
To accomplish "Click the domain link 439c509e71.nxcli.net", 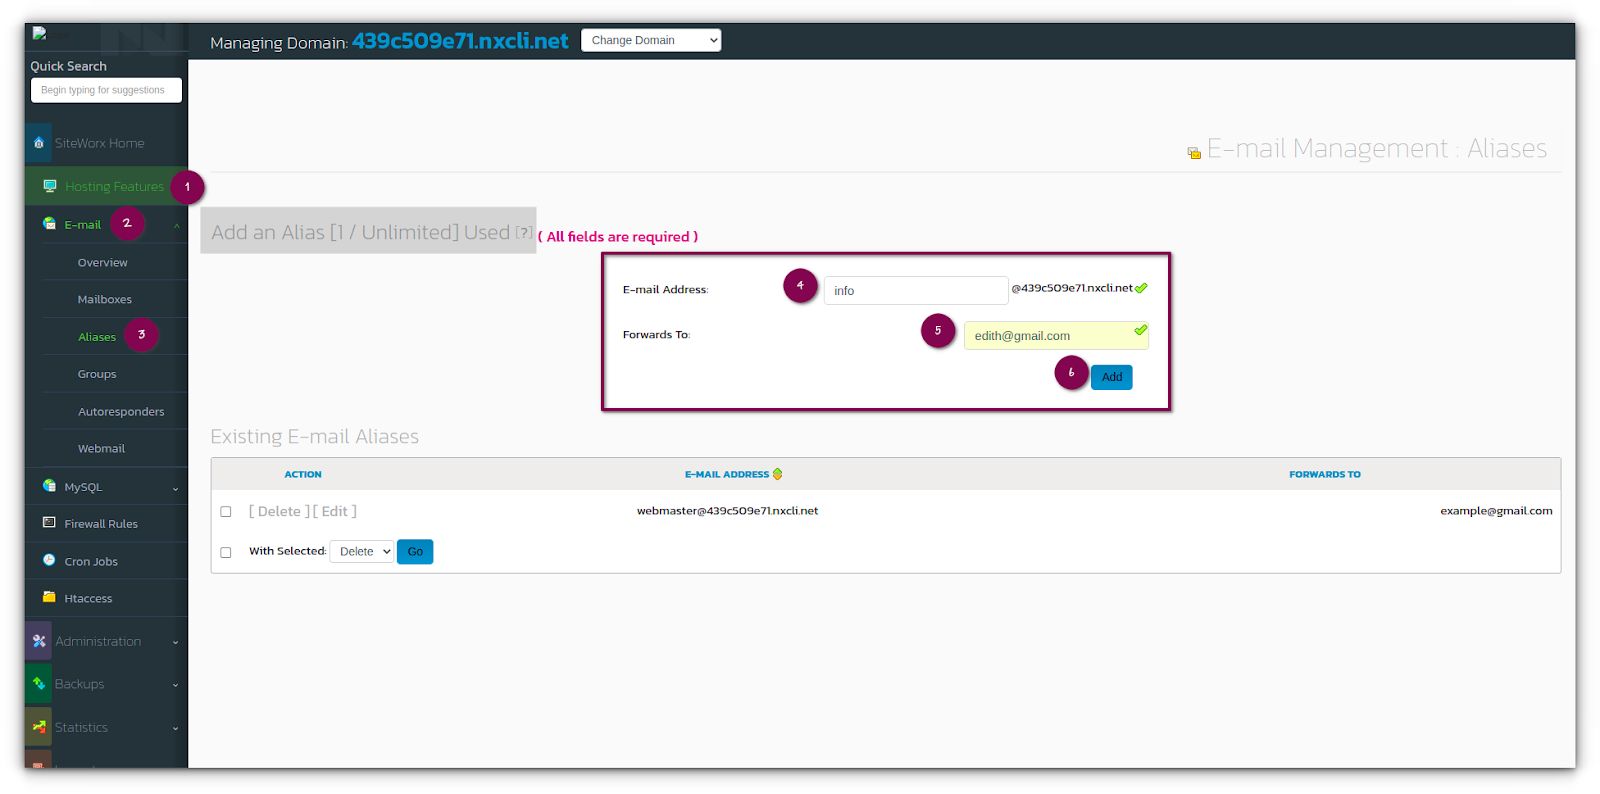I will 460,41.
